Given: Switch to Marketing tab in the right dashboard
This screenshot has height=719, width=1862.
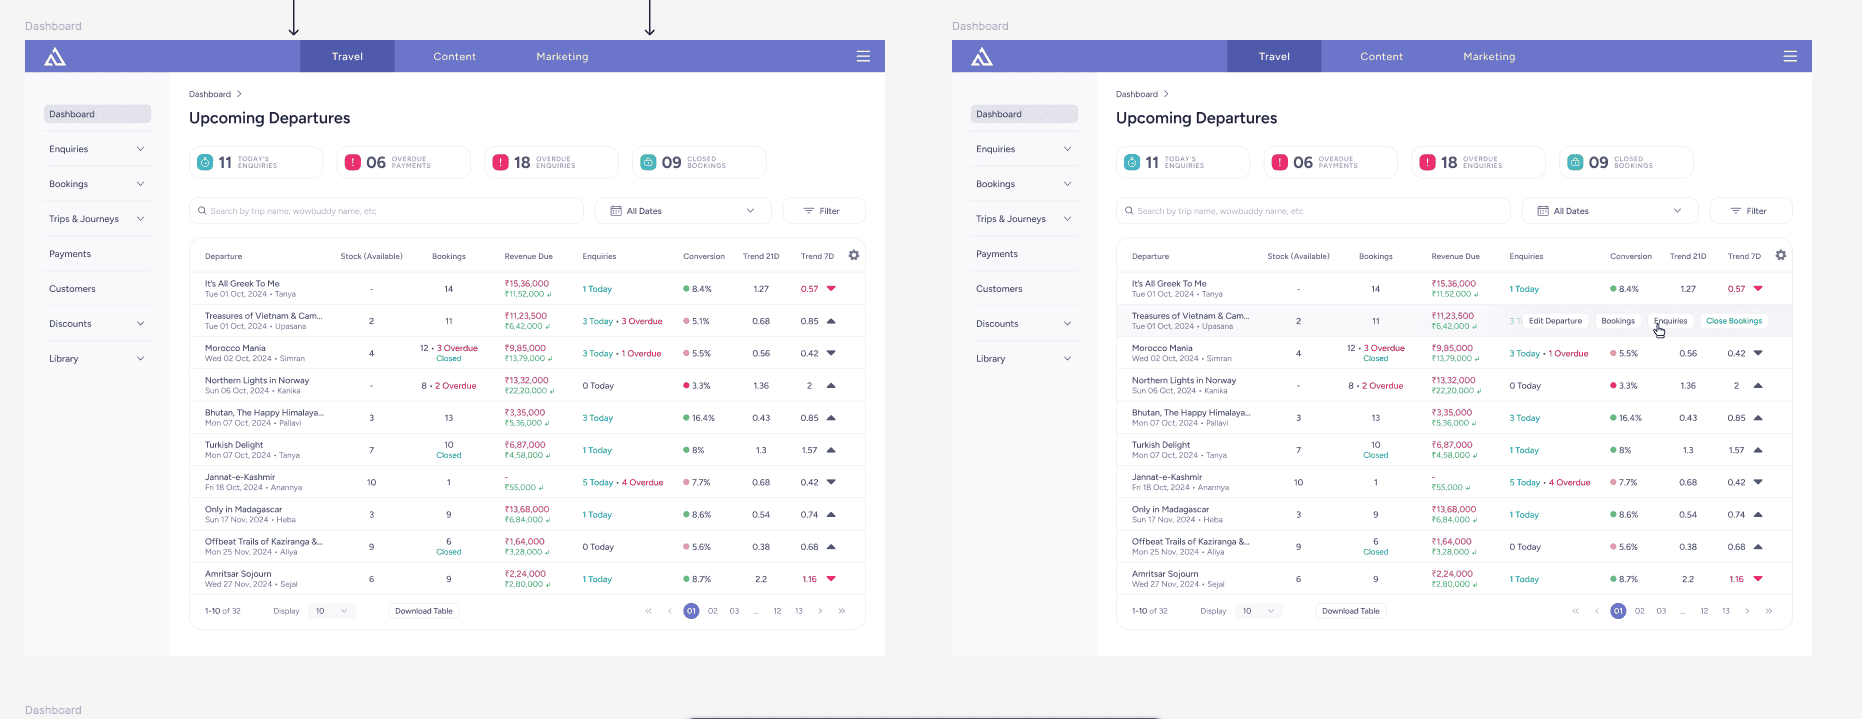Looking at the screenshot, I should point(1489,57).
